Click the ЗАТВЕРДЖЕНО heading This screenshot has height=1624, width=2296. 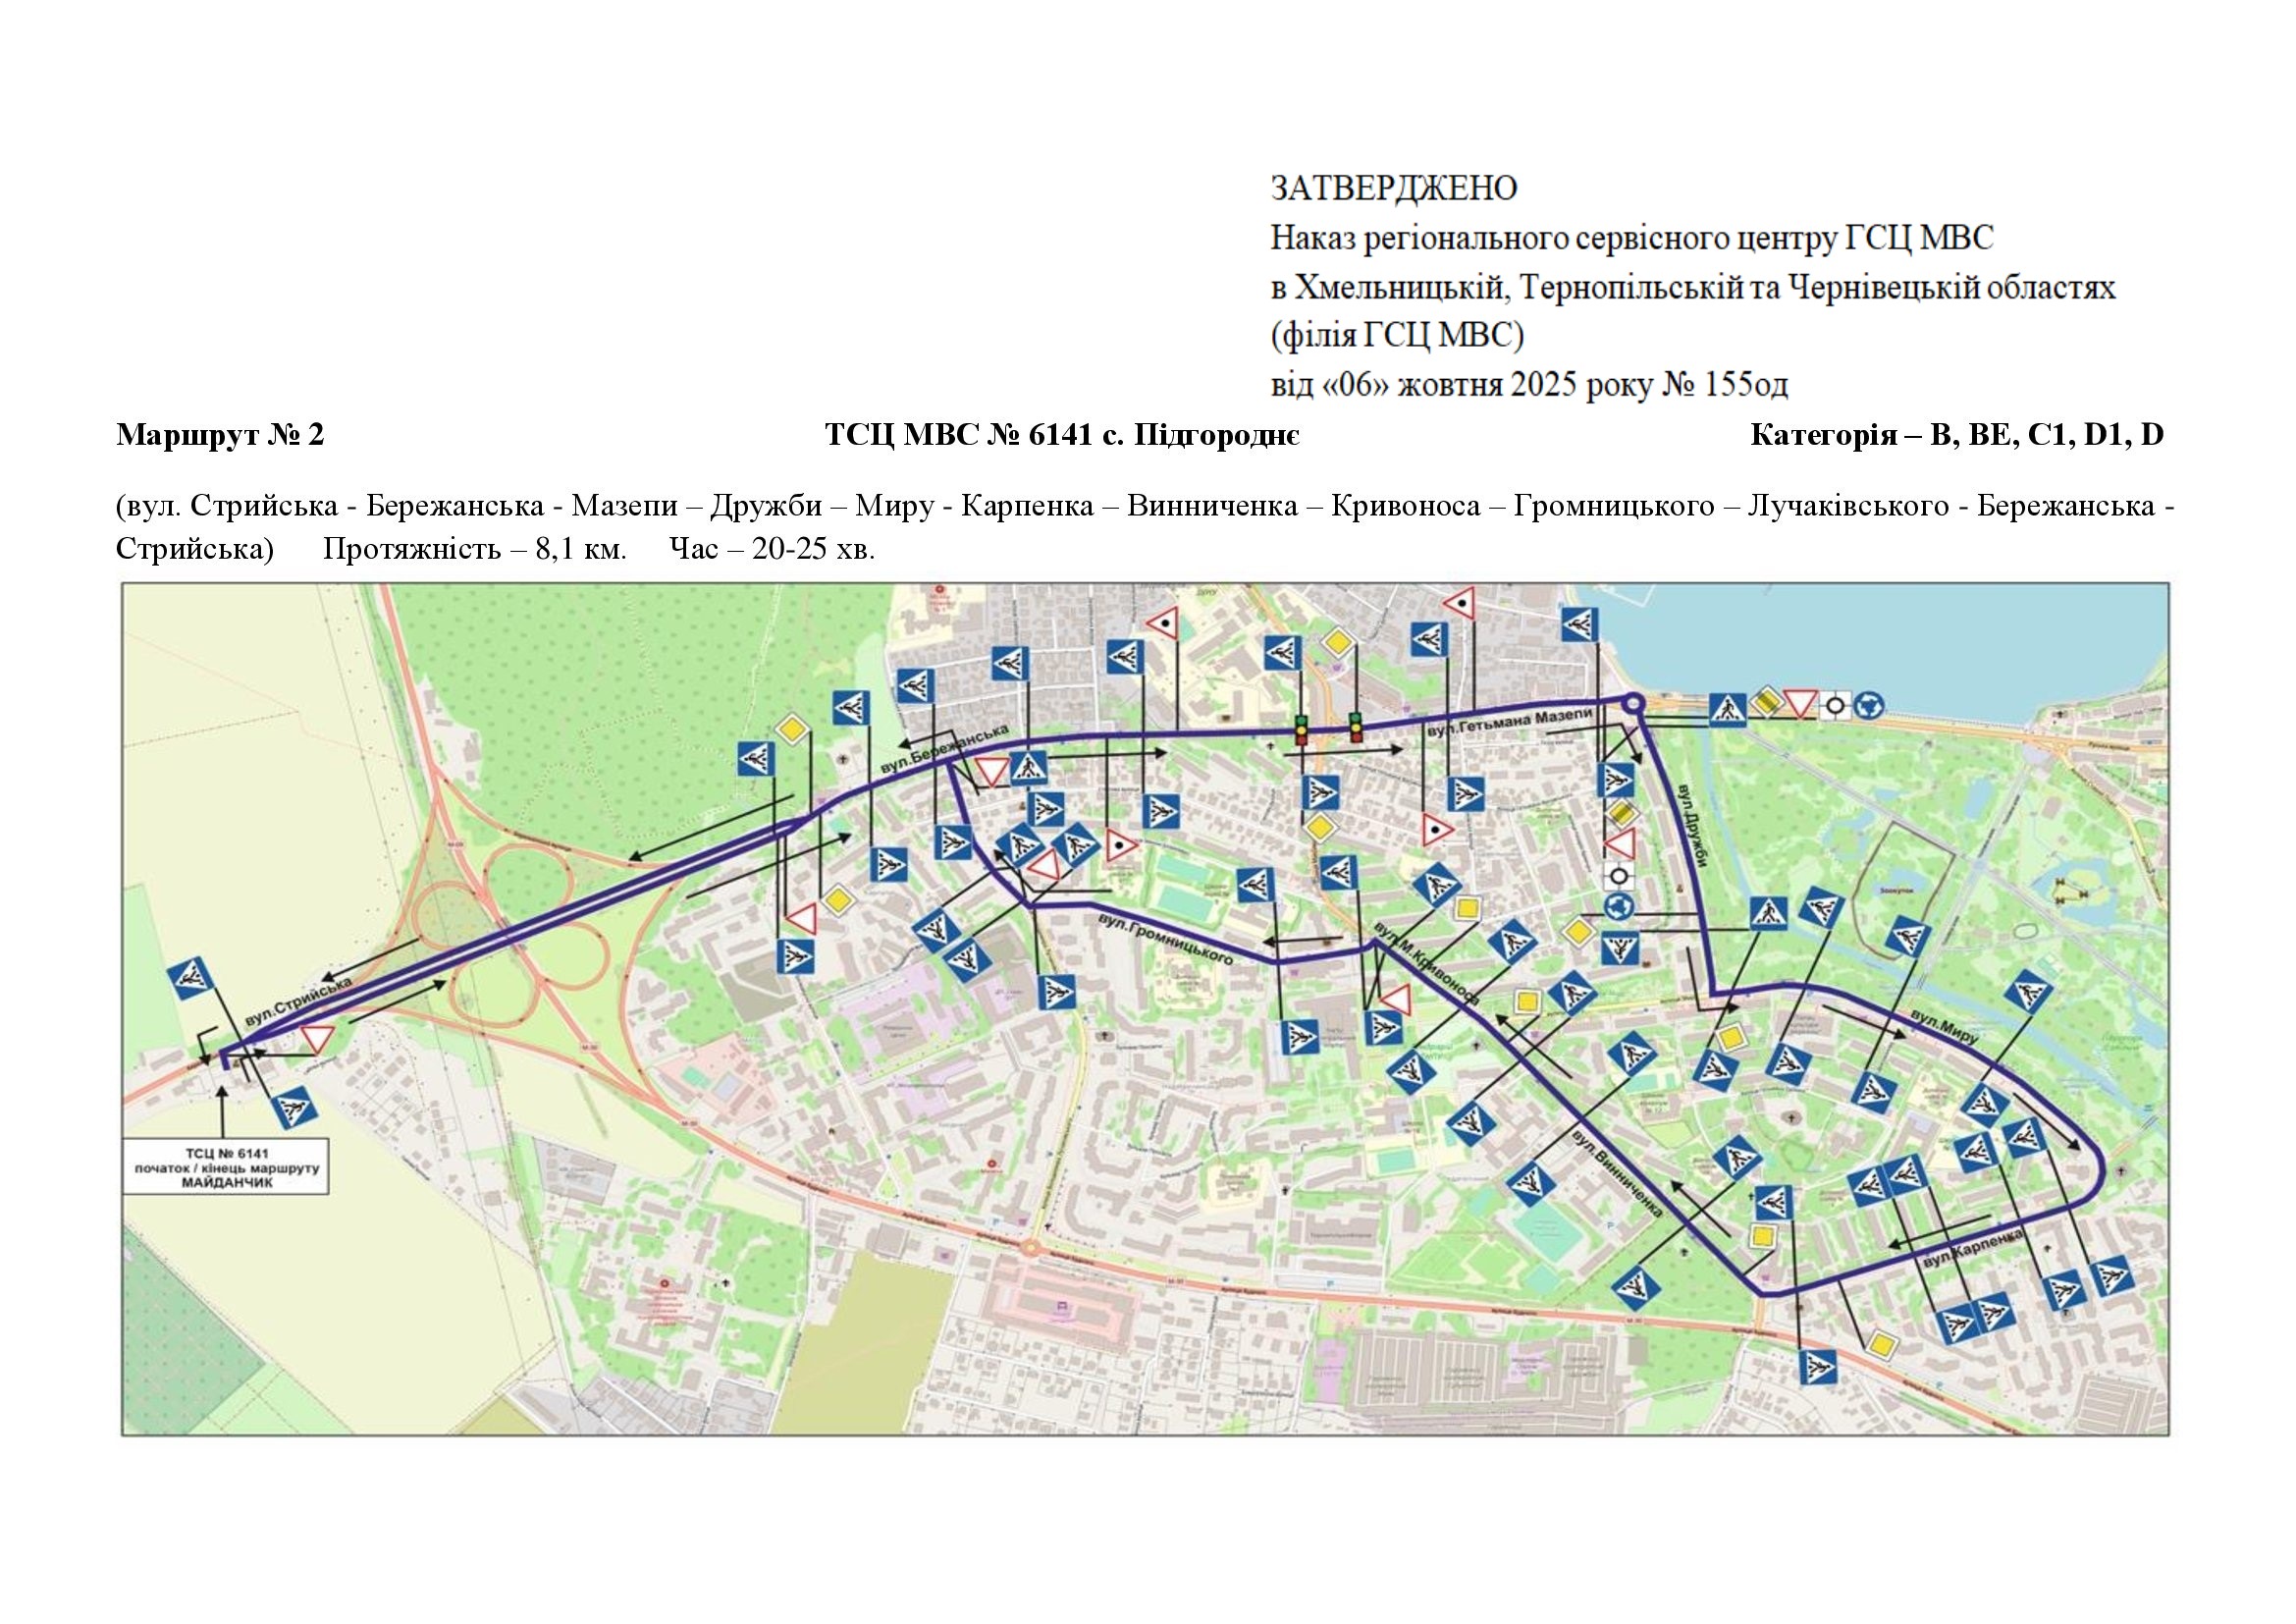point(1393,188)
